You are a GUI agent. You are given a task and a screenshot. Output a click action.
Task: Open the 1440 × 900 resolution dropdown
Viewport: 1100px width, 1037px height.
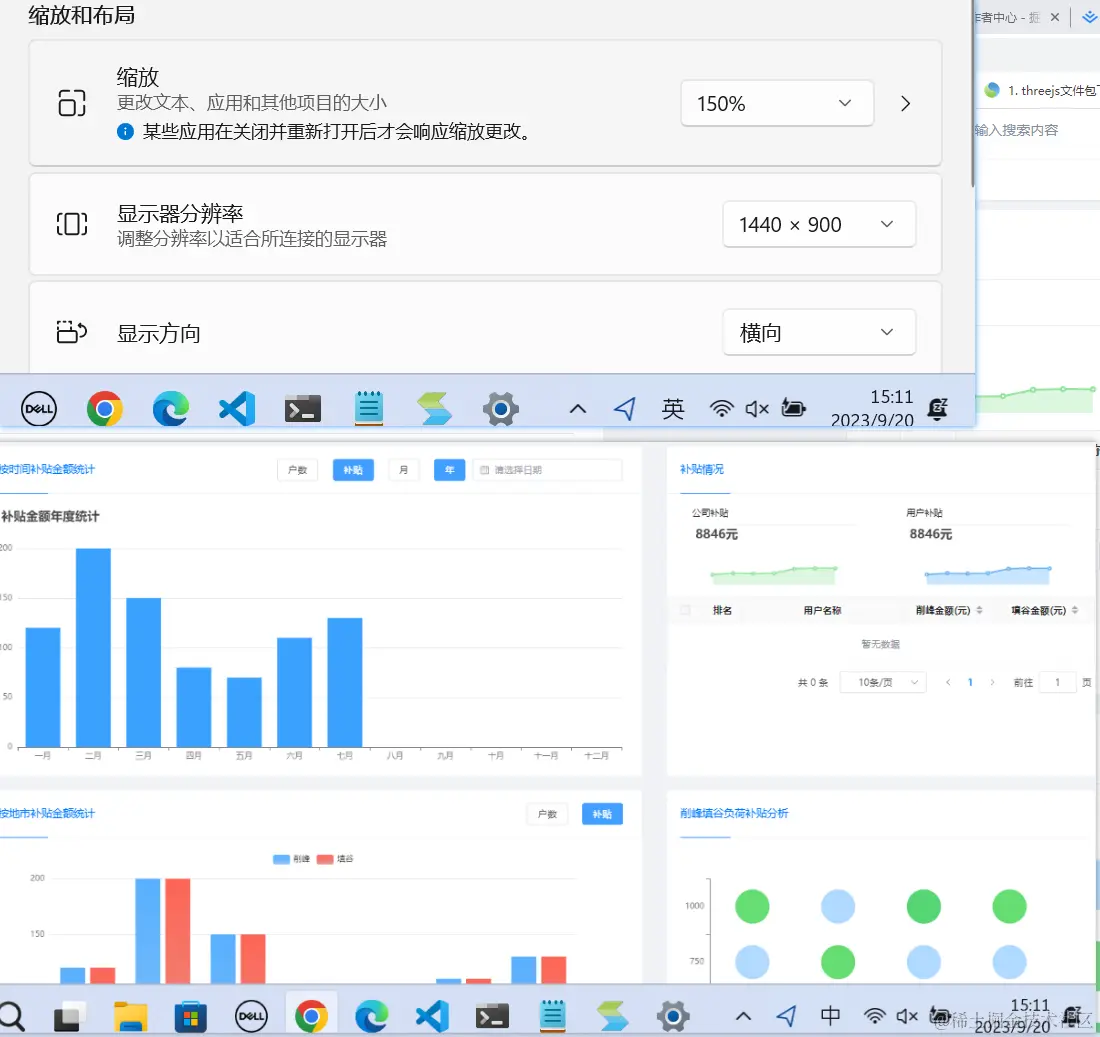pos(819,225)
